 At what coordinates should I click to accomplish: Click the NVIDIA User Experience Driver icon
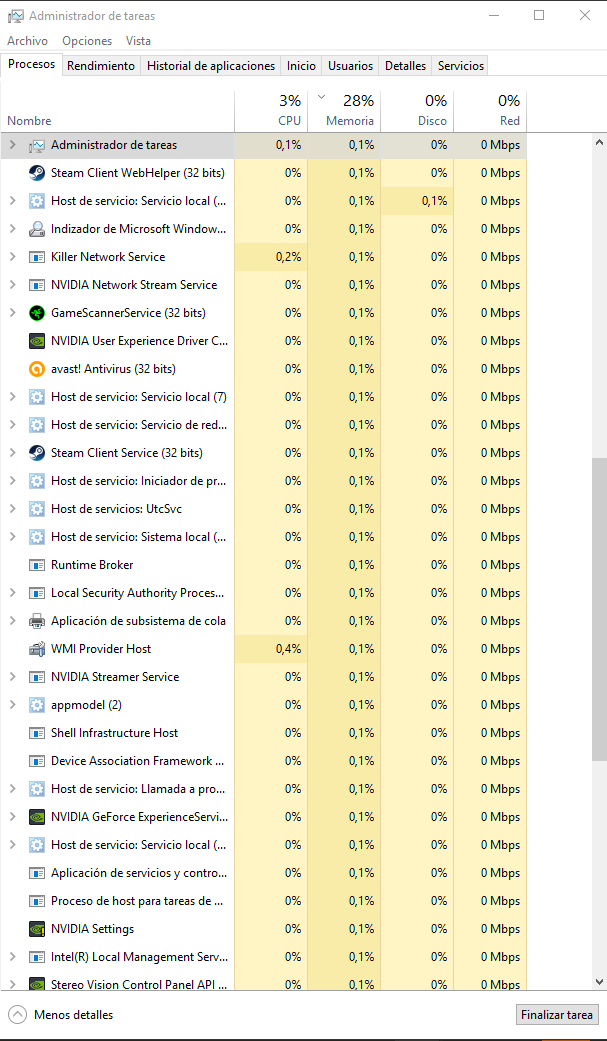(x=37, y=341)
